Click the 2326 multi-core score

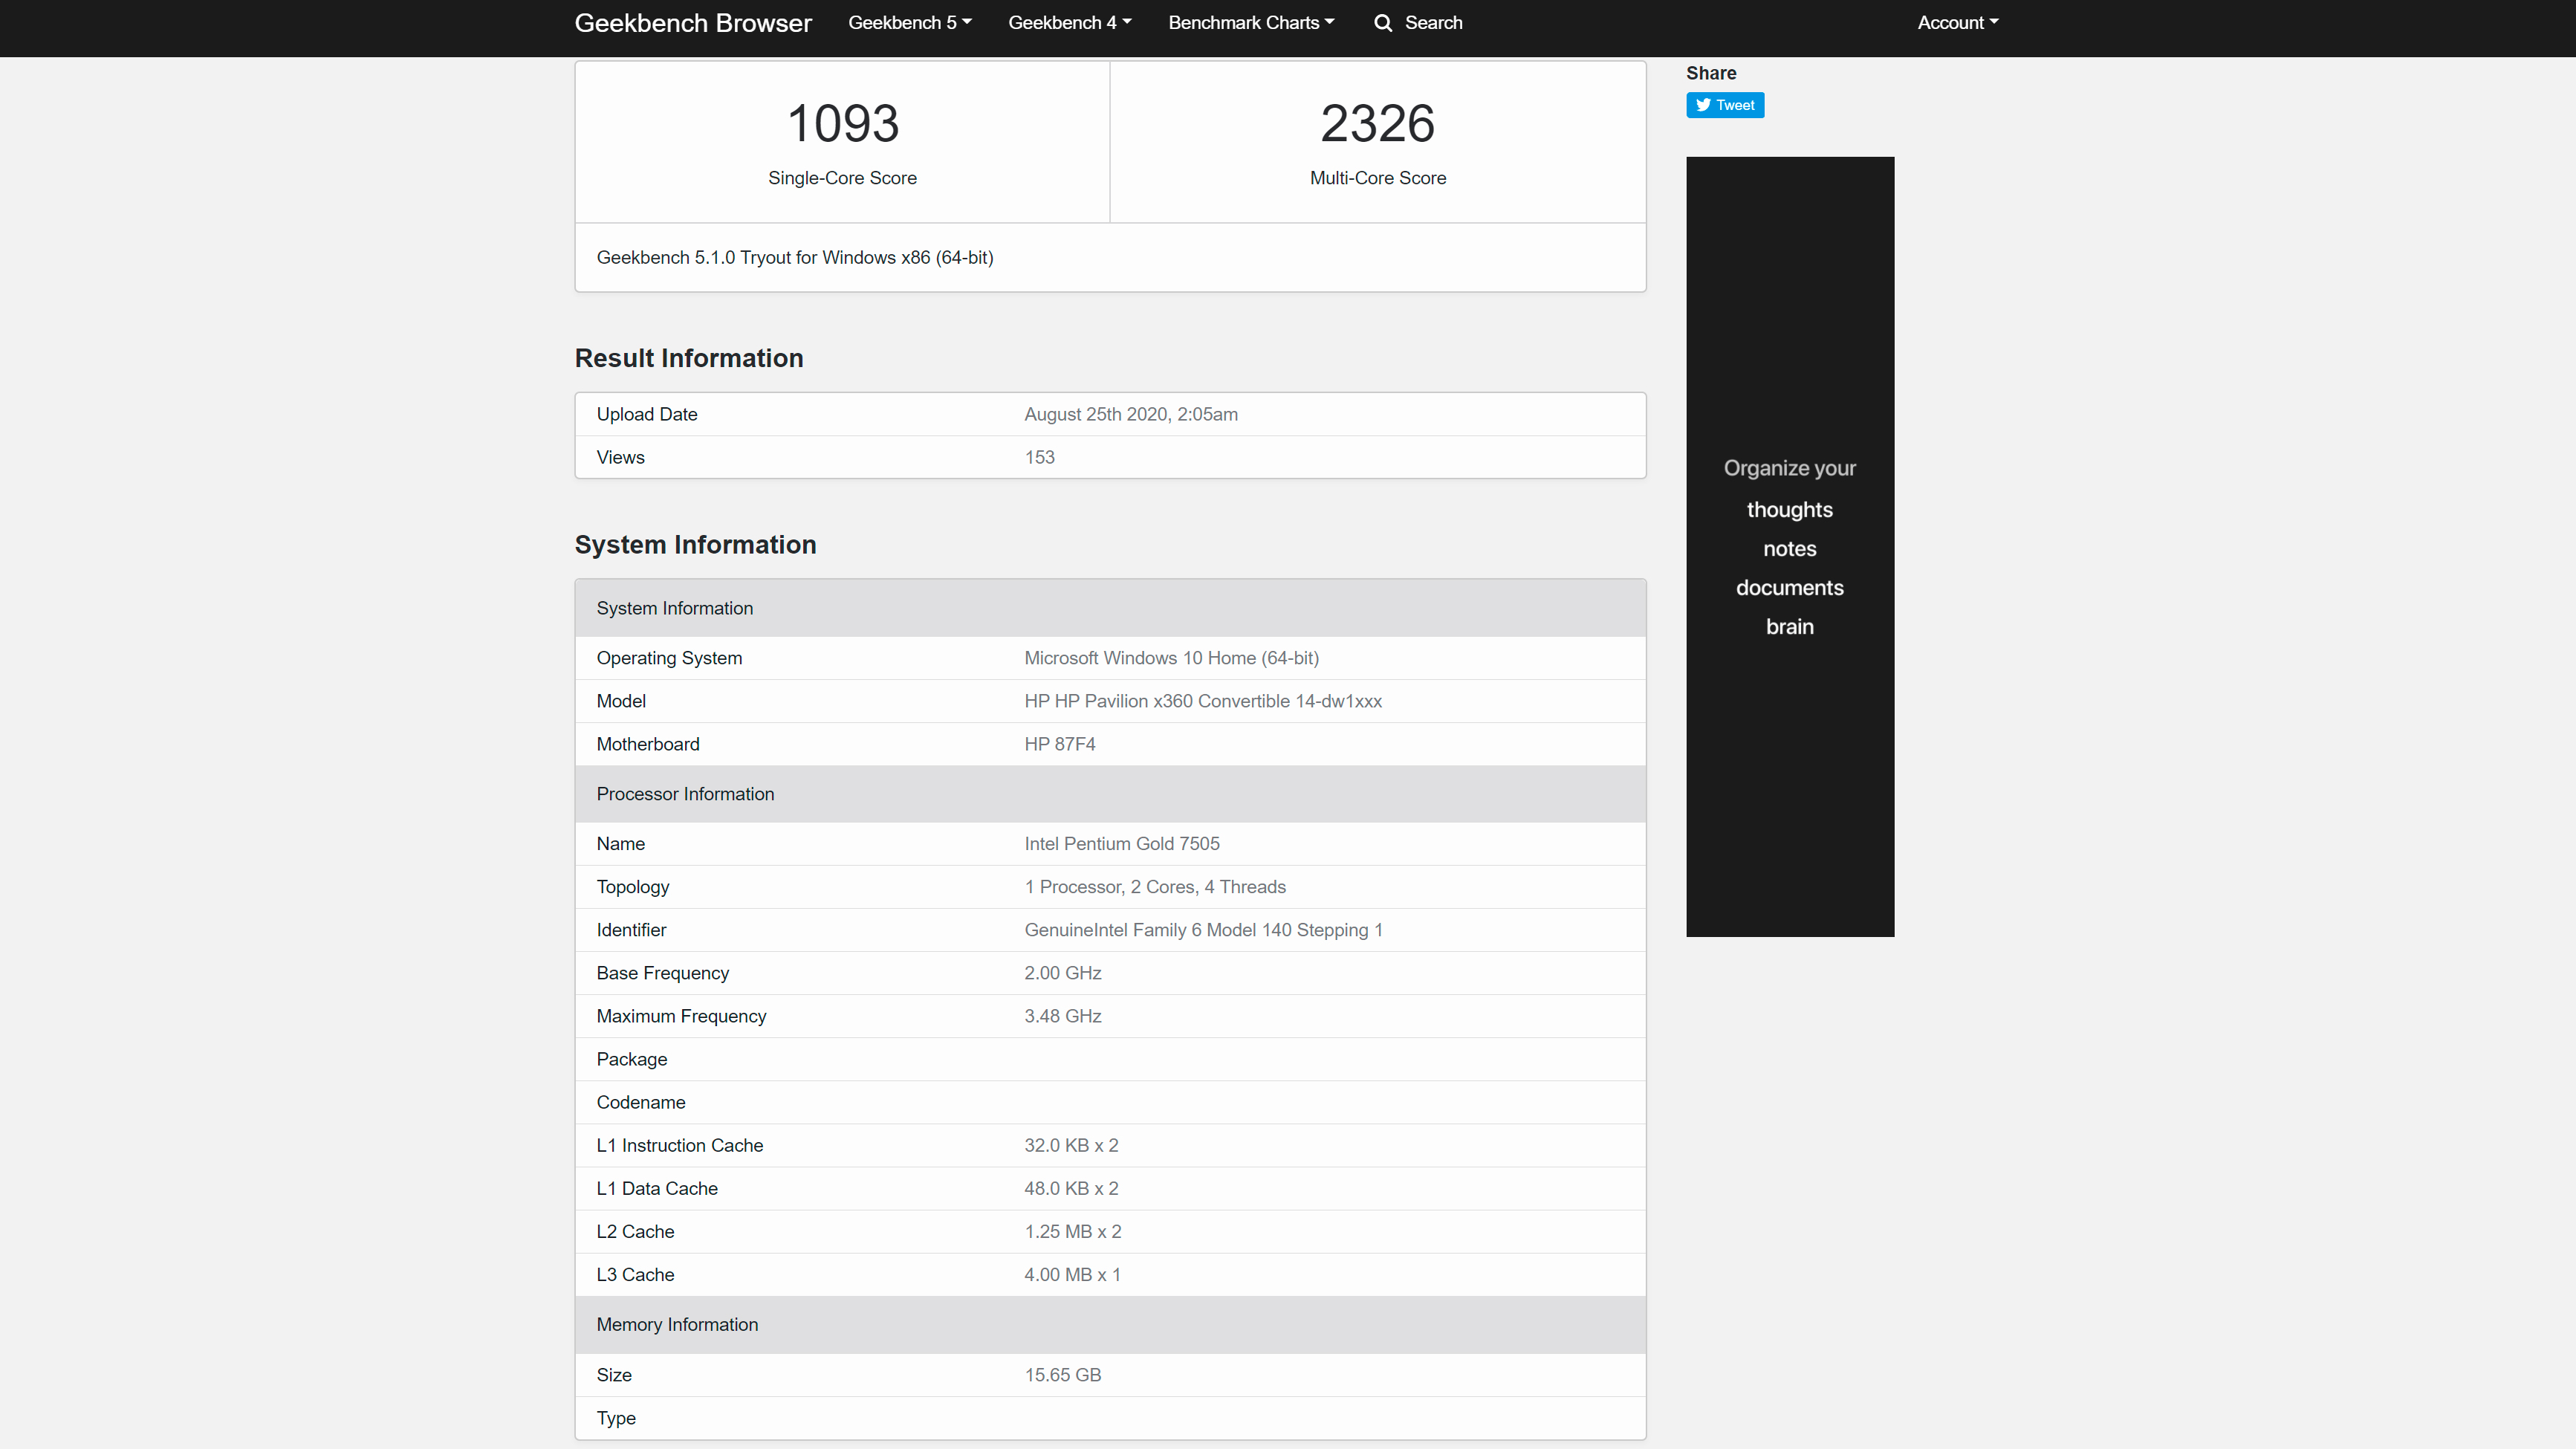click(1377, 124)
